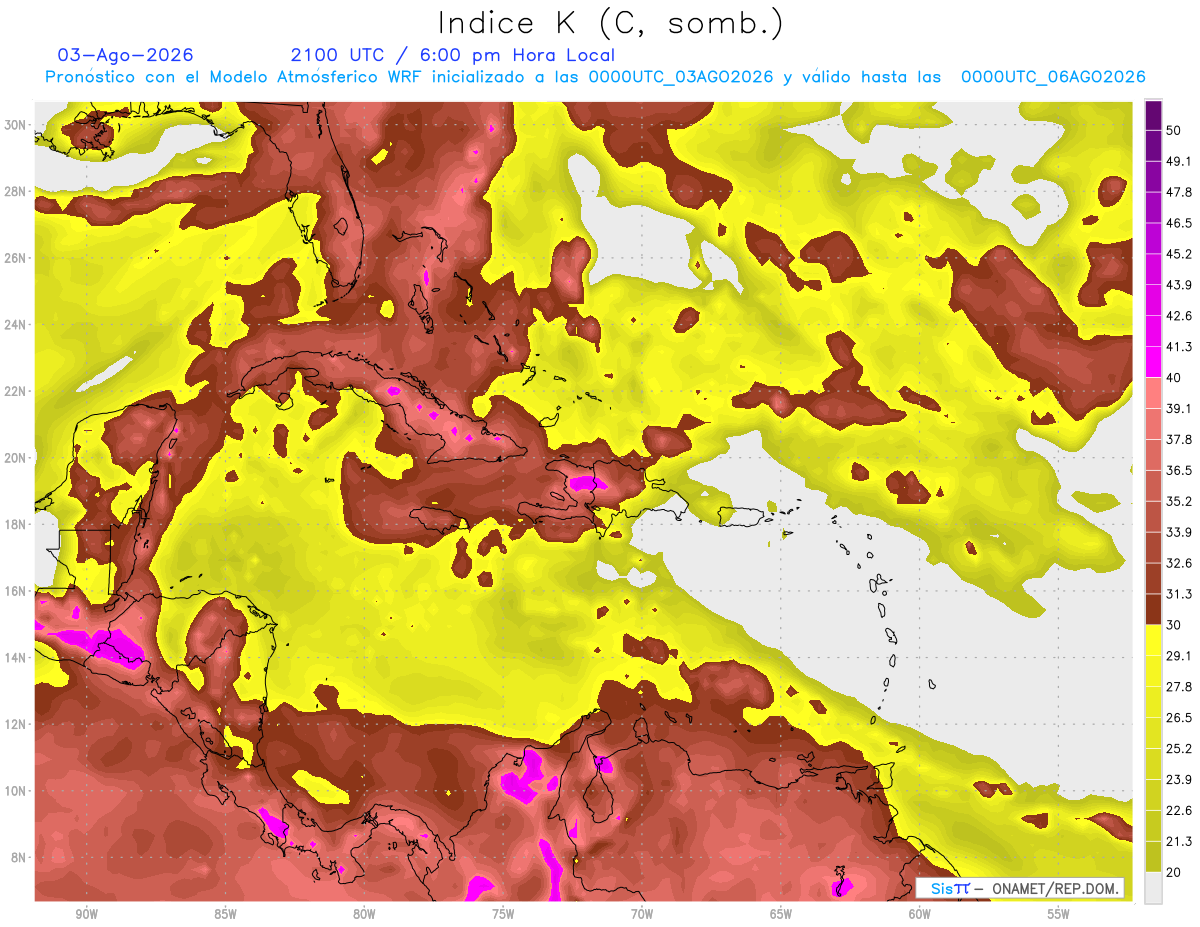Click the colorbar label "46.5"

[1178, 223]
